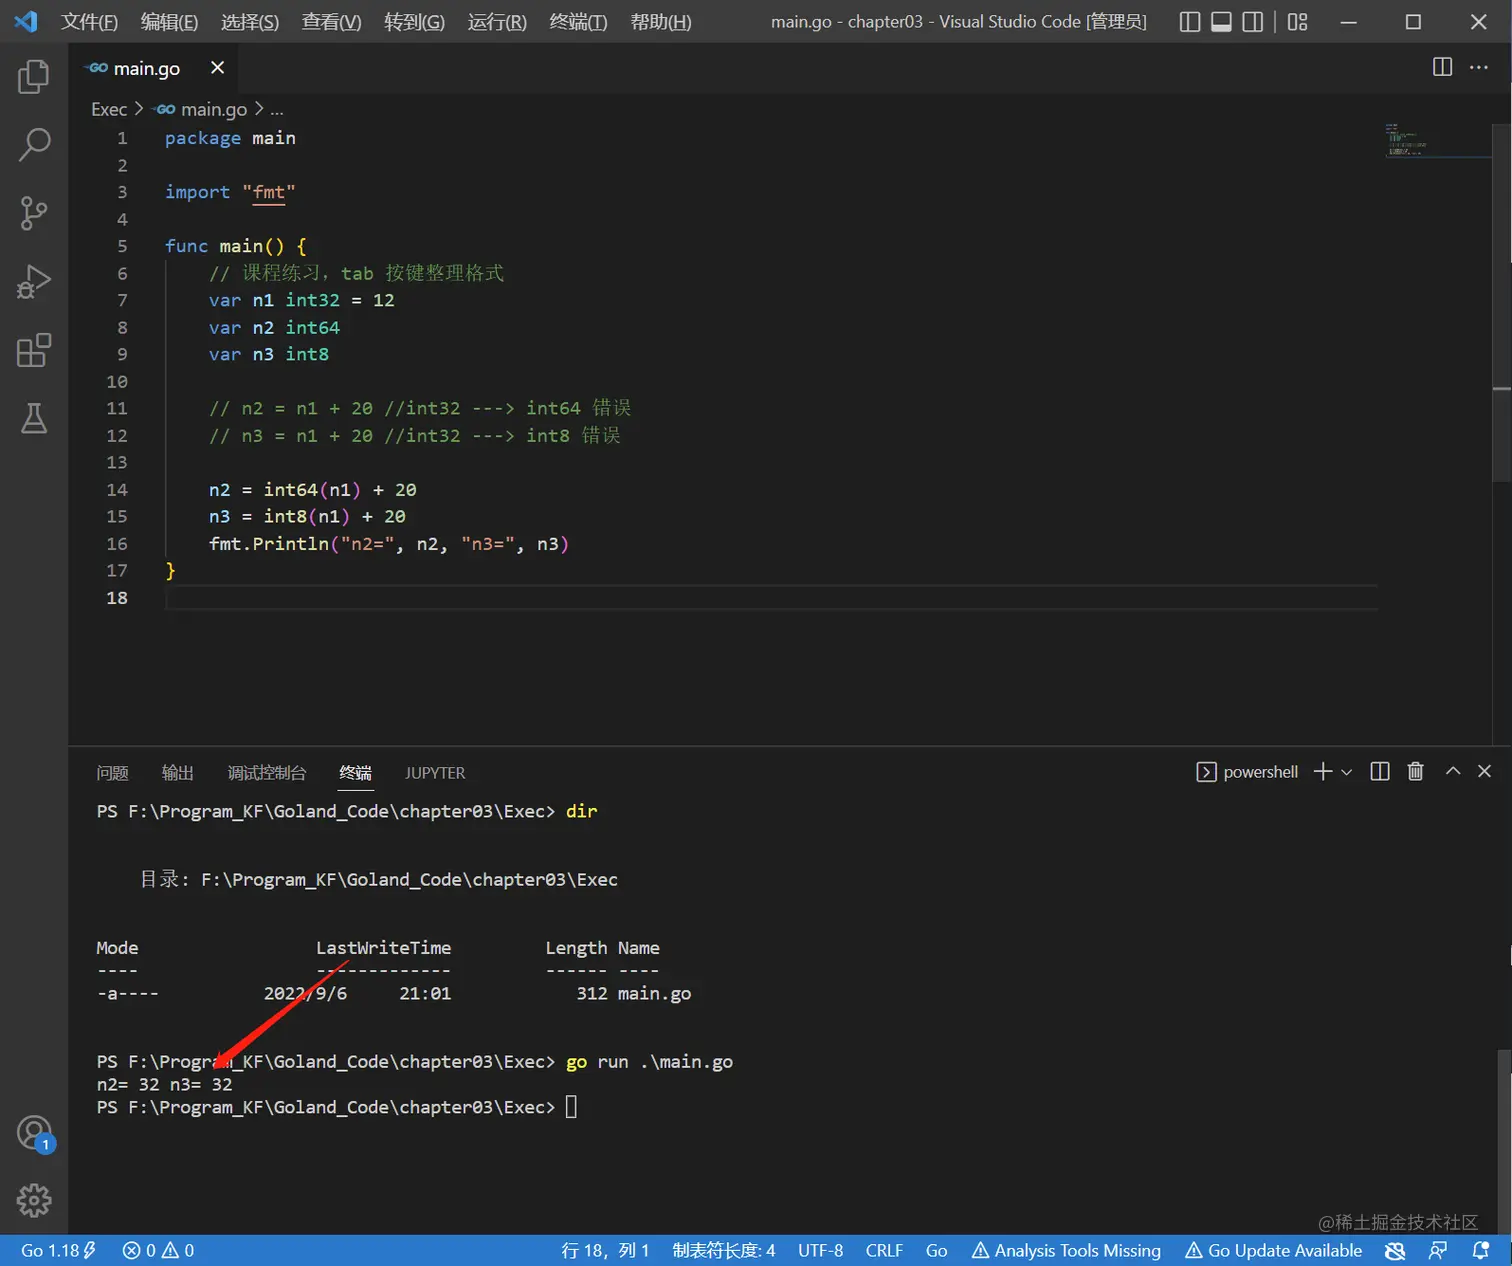Viewport: 1512px width, 1266px height.
Task: Open the Testing flask view
Action: [34, 418]
